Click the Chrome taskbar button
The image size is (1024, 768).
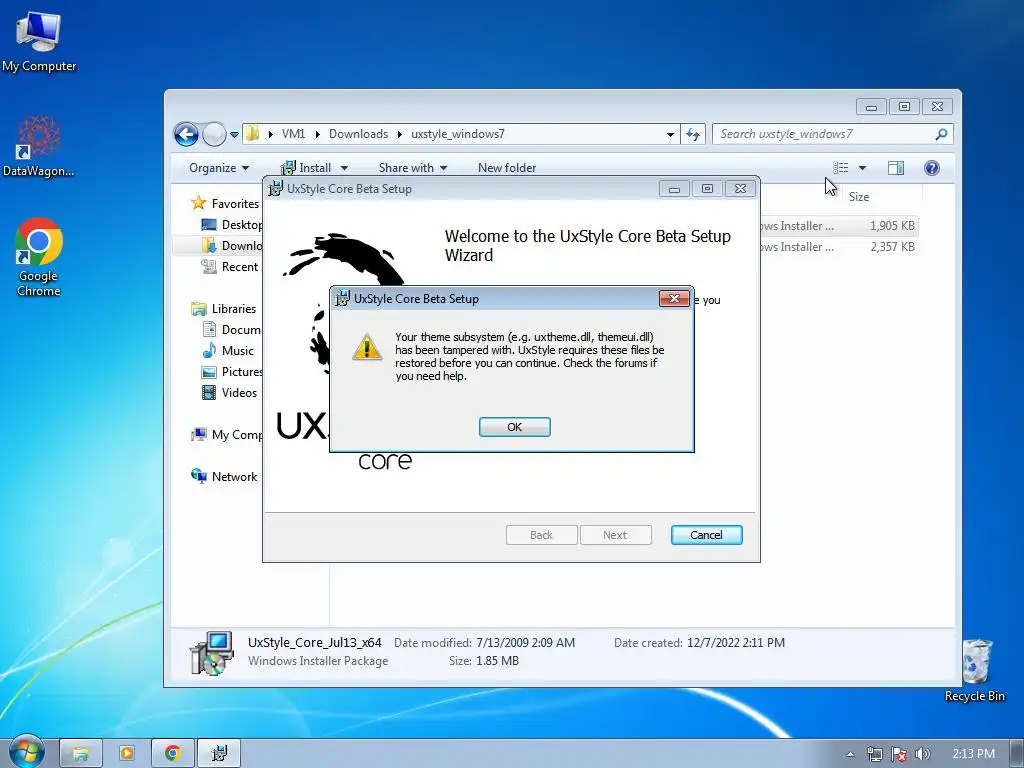click(x=172, y=754)
